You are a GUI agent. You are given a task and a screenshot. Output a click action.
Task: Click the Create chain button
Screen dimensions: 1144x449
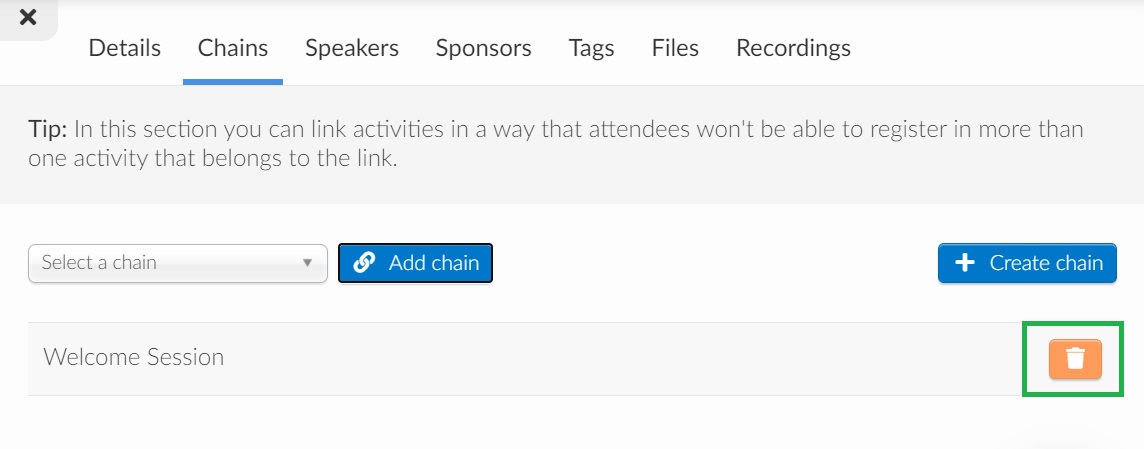click(1027, 263)
